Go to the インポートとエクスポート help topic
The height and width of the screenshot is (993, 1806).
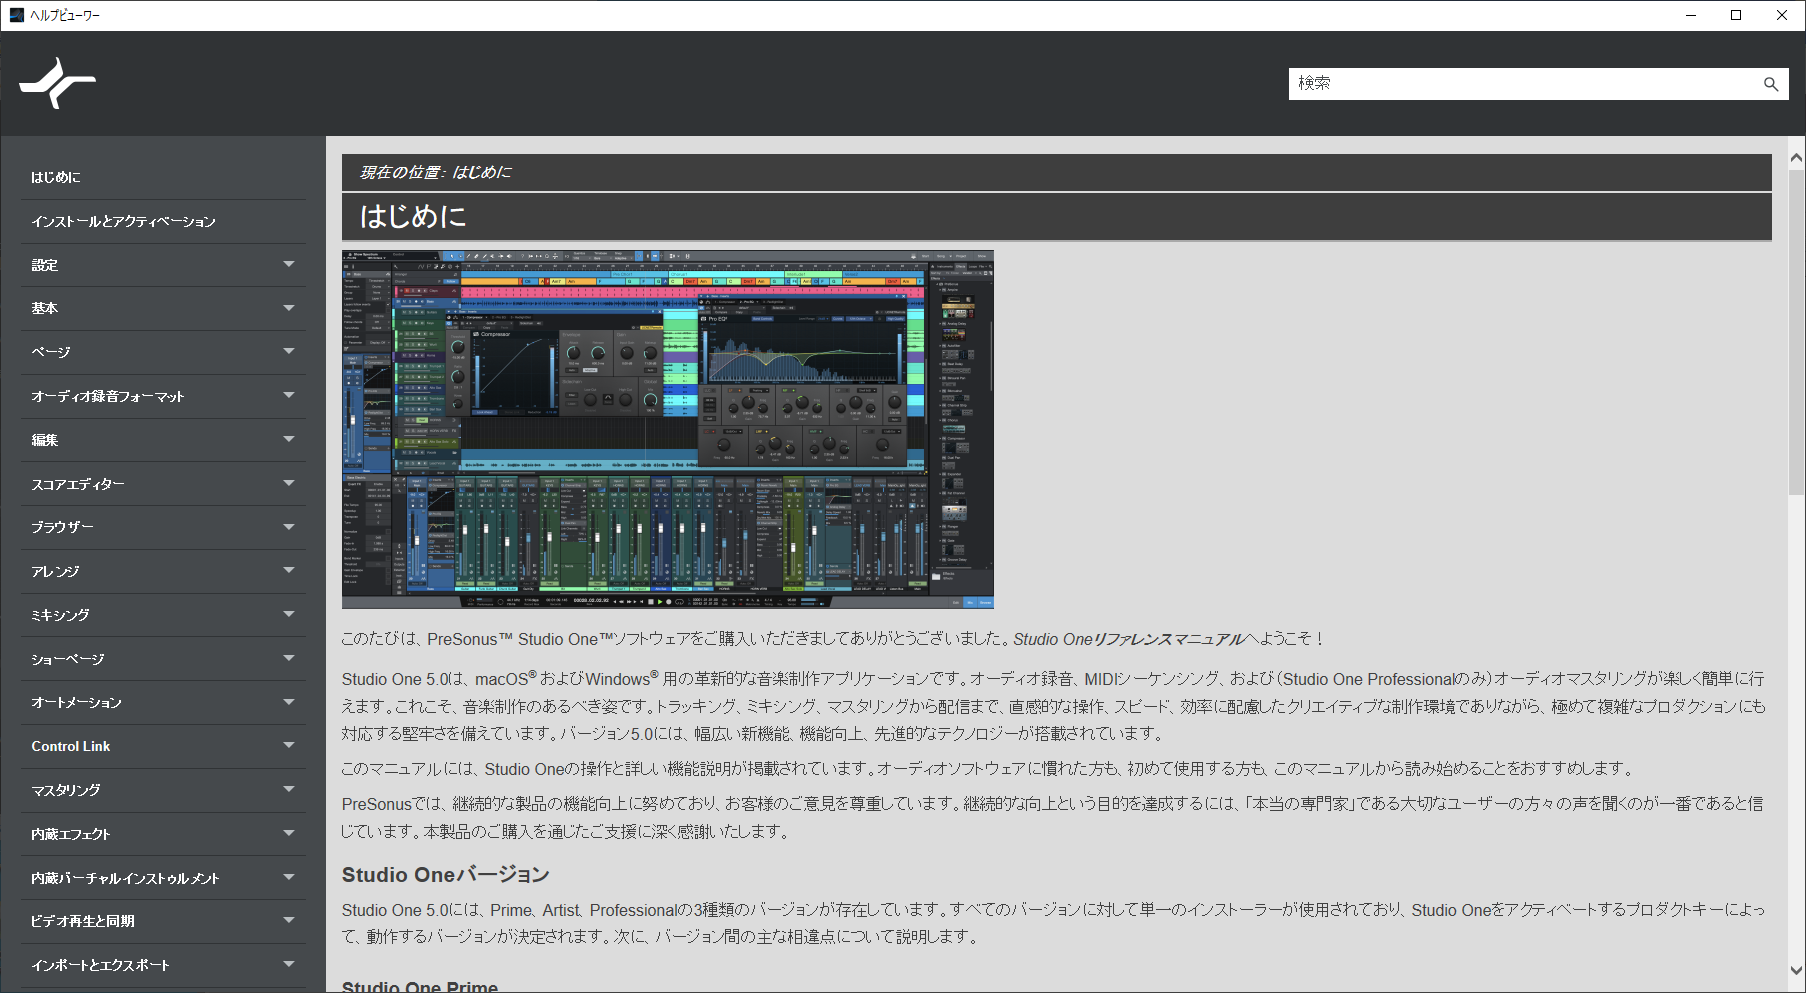(x=100, y=965)
